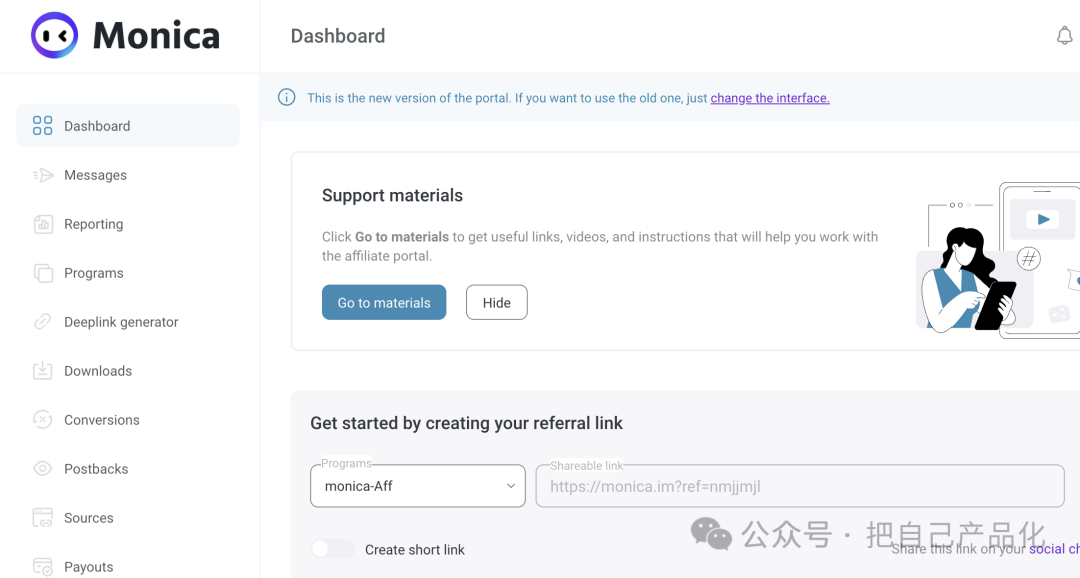Viewport: 1080px width, 578px height.
Task: Open Payouts in the sidebar
Action: click(88, 567)
